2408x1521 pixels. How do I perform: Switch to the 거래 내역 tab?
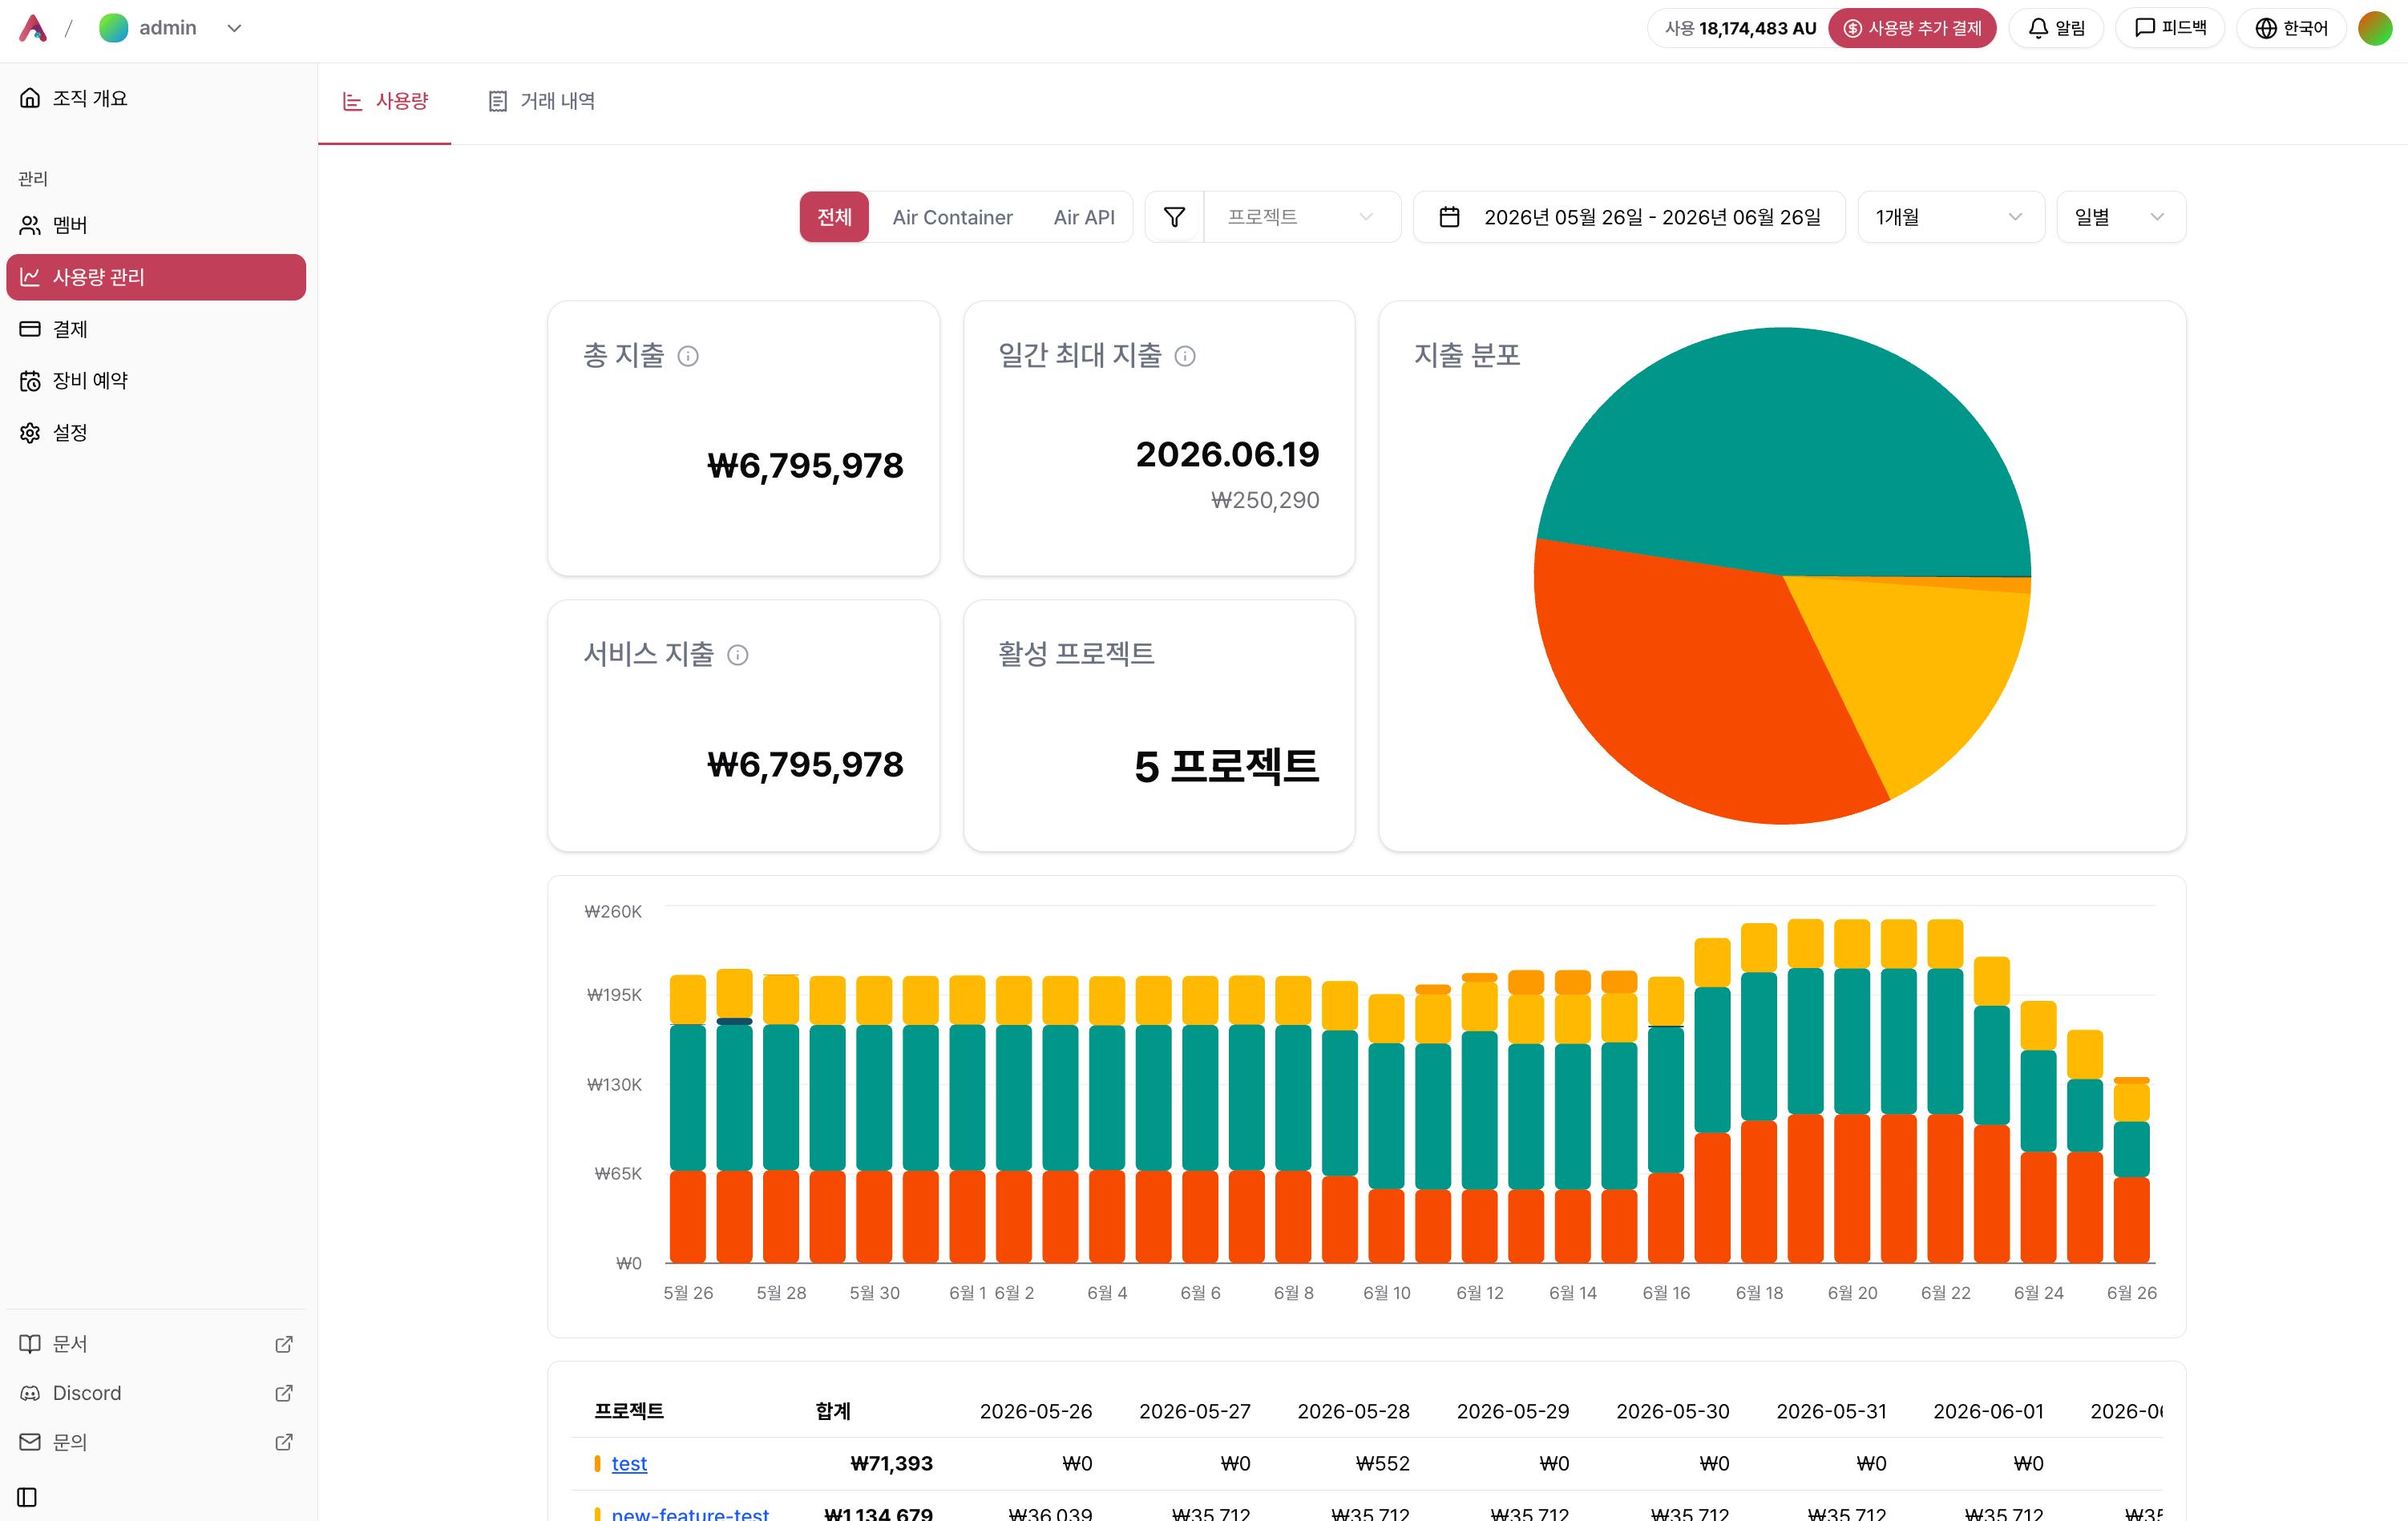click(x=541, y=101)
